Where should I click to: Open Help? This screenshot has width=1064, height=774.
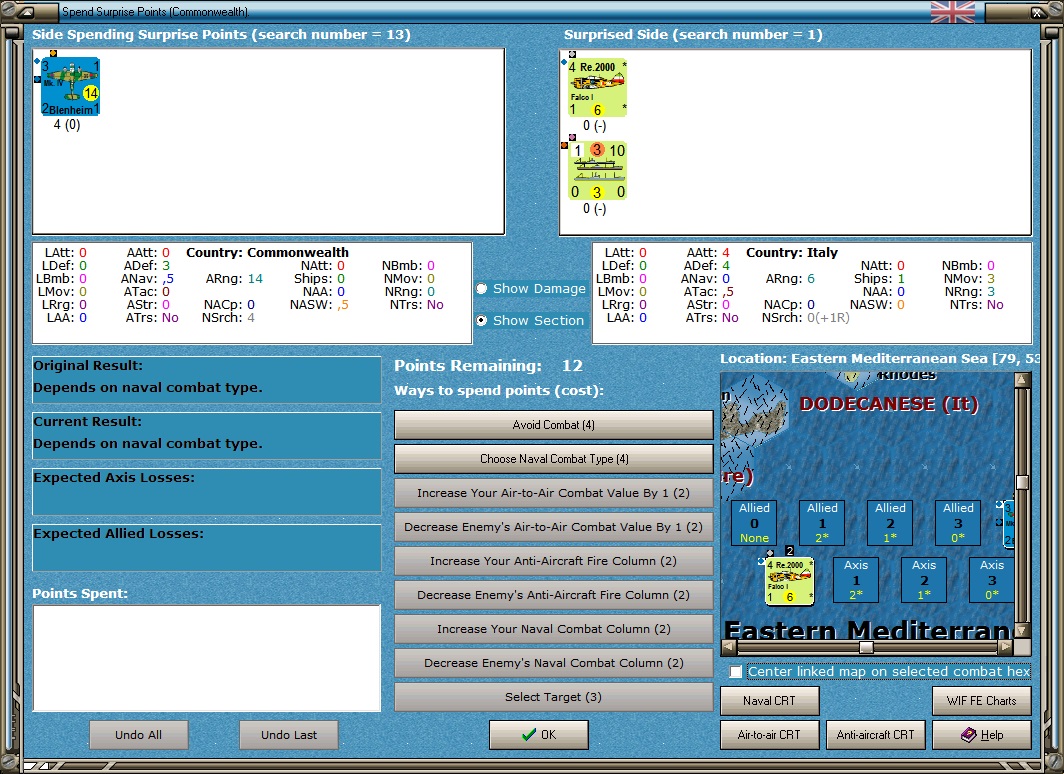pos(982,735)
